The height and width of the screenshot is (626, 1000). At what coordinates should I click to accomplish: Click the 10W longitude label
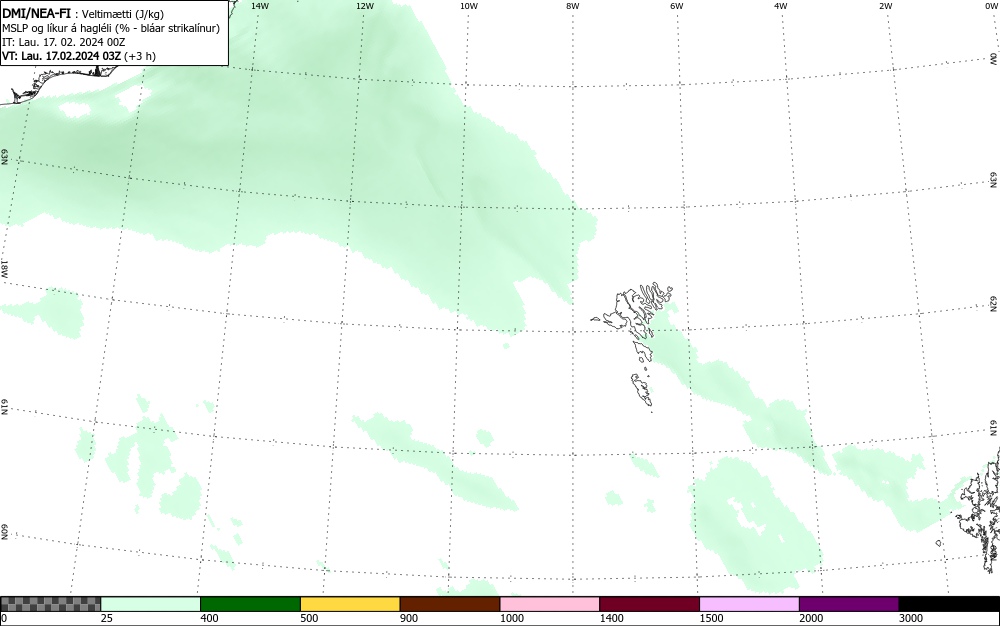469,6
